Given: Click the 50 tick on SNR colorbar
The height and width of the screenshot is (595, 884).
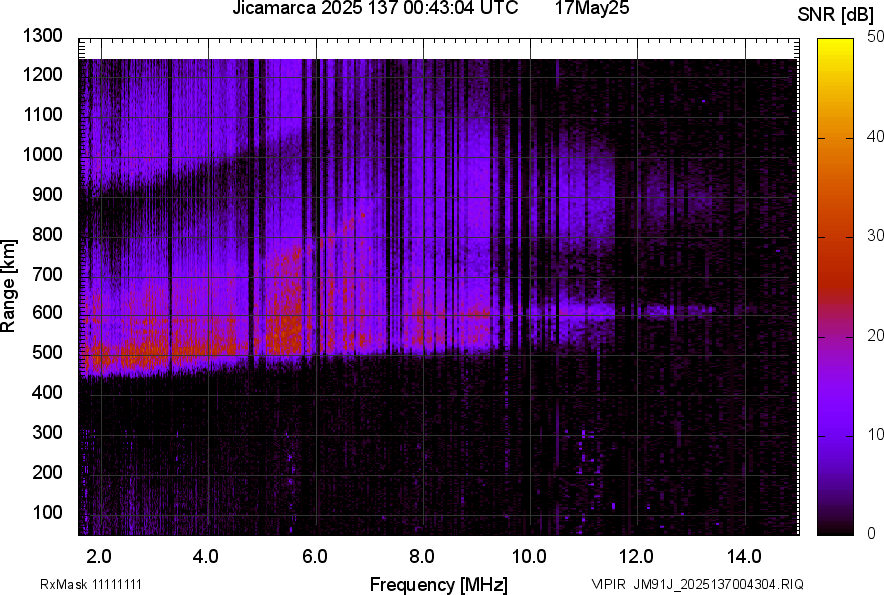Looking at the screenshot, I should tap(876, 36).
